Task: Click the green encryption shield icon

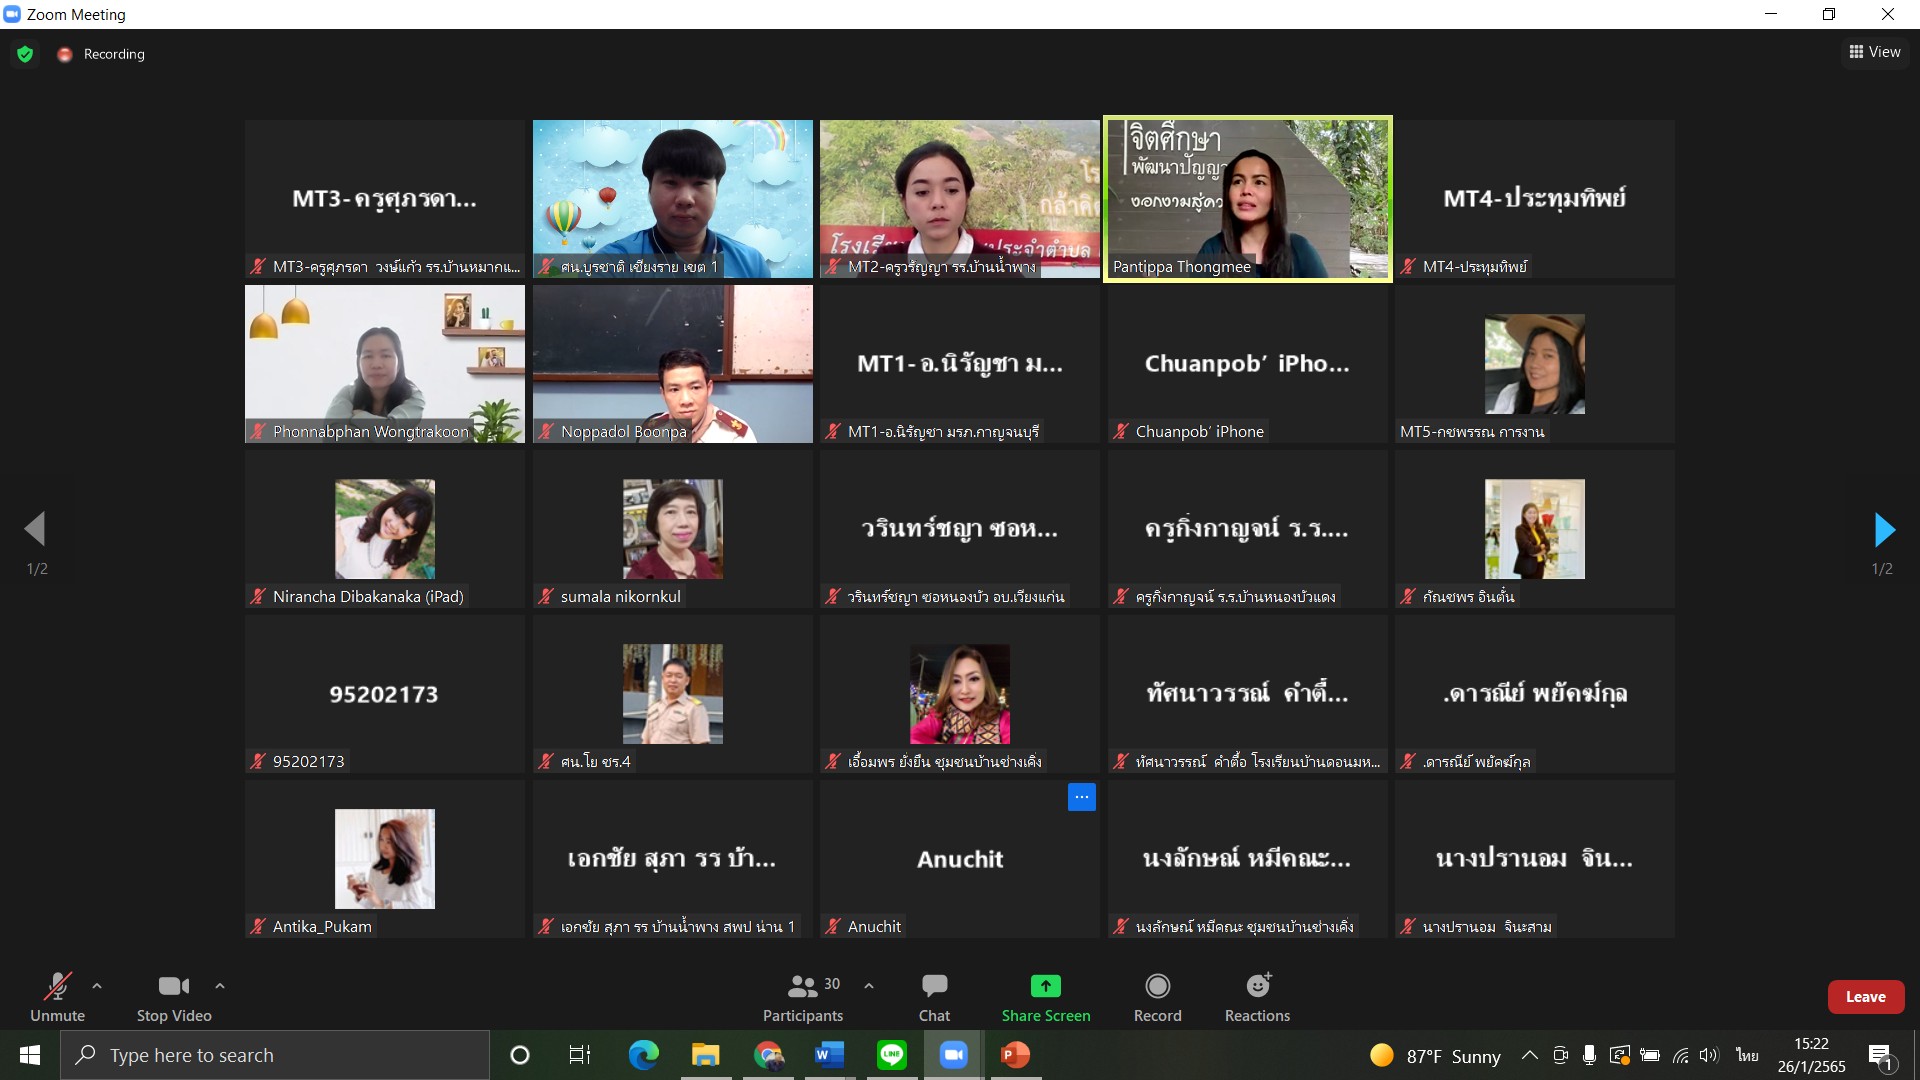Action: 25,54
